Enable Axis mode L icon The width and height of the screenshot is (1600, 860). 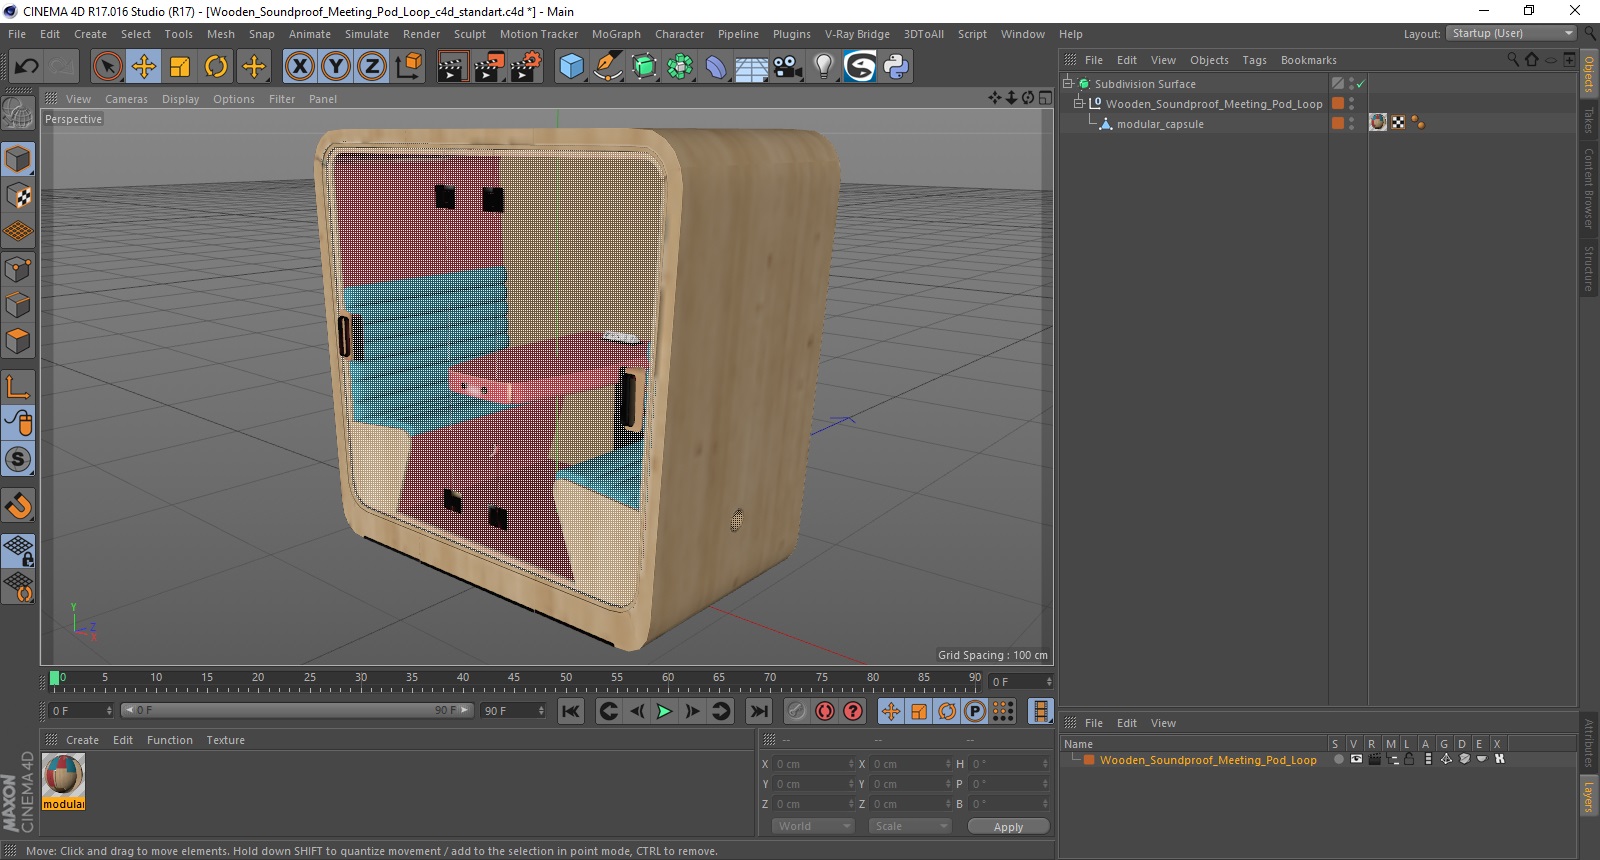(18, 387)
